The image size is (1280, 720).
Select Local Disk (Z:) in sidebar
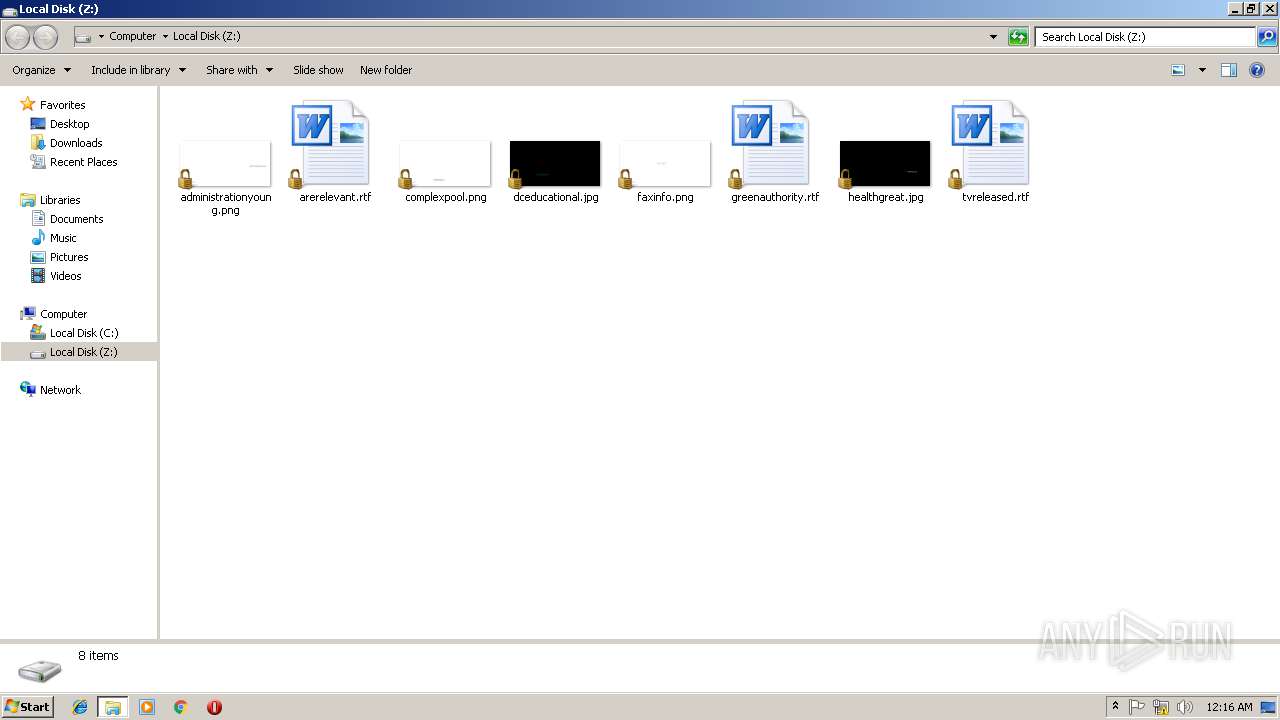pyautogui.click(x=79, y=352)
